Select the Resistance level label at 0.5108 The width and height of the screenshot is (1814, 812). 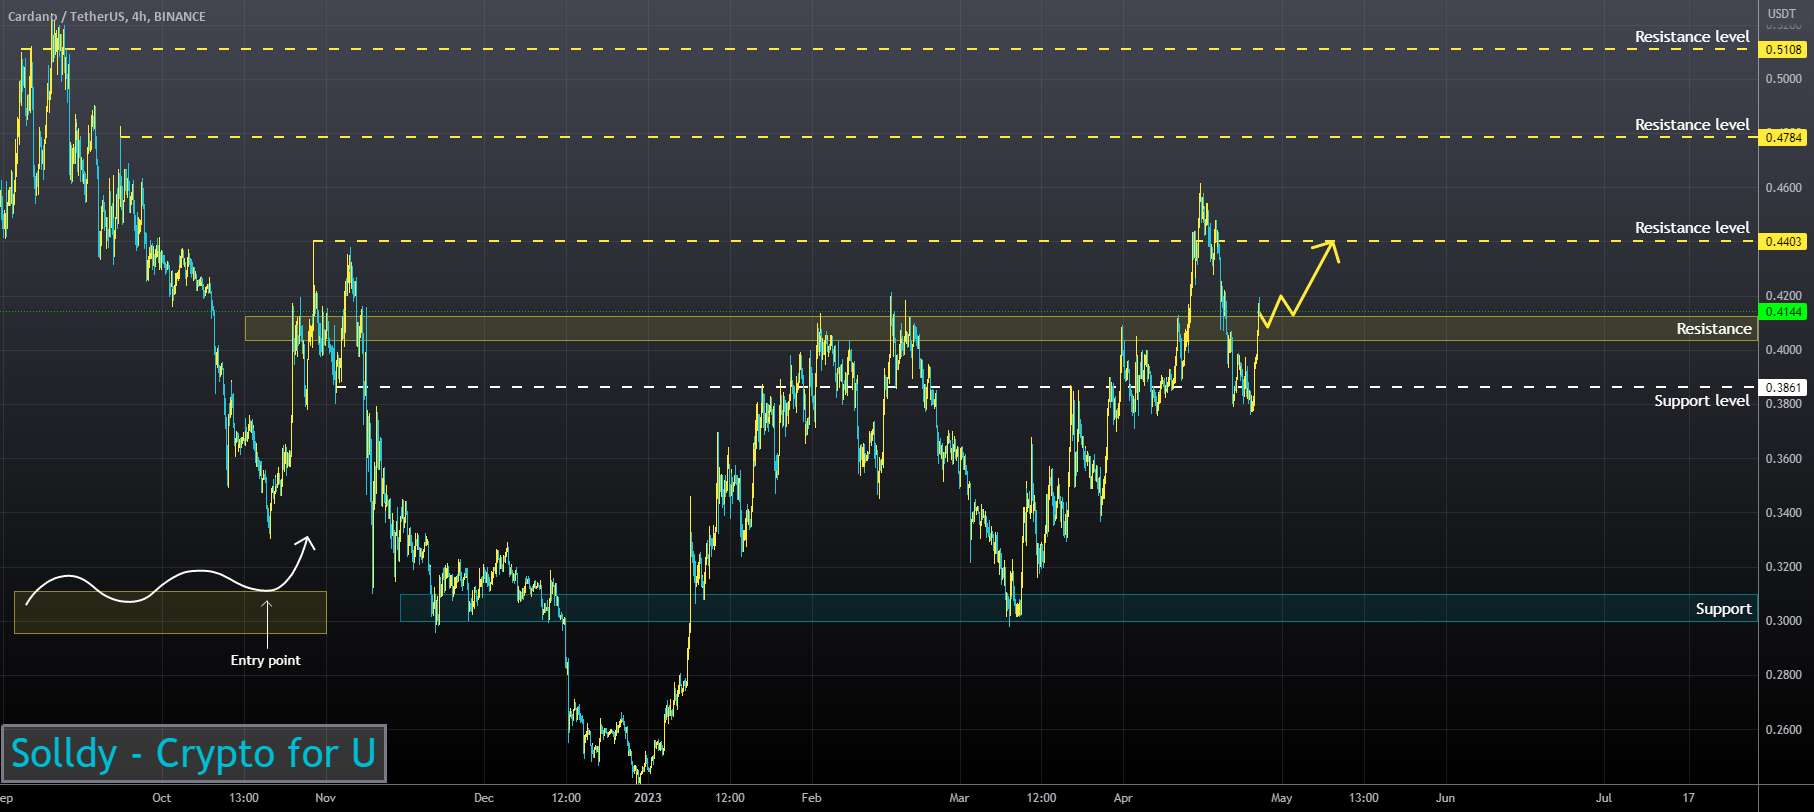[1692, 37]
